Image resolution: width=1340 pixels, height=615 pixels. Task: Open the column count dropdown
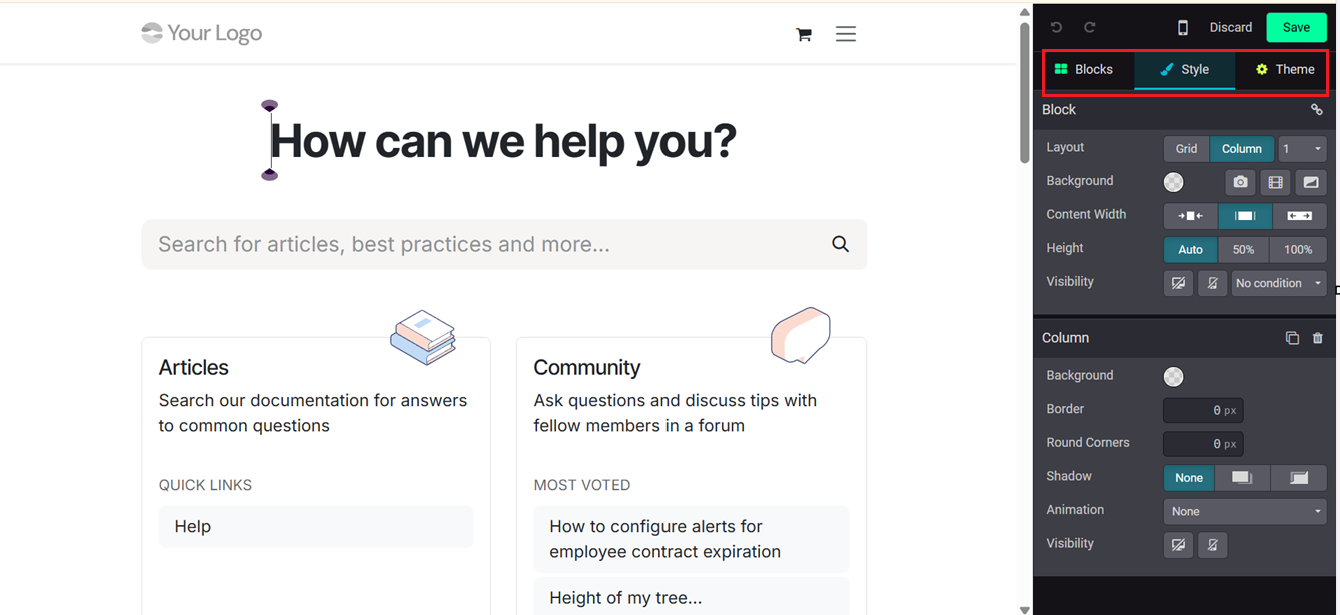click(1302, 149)
